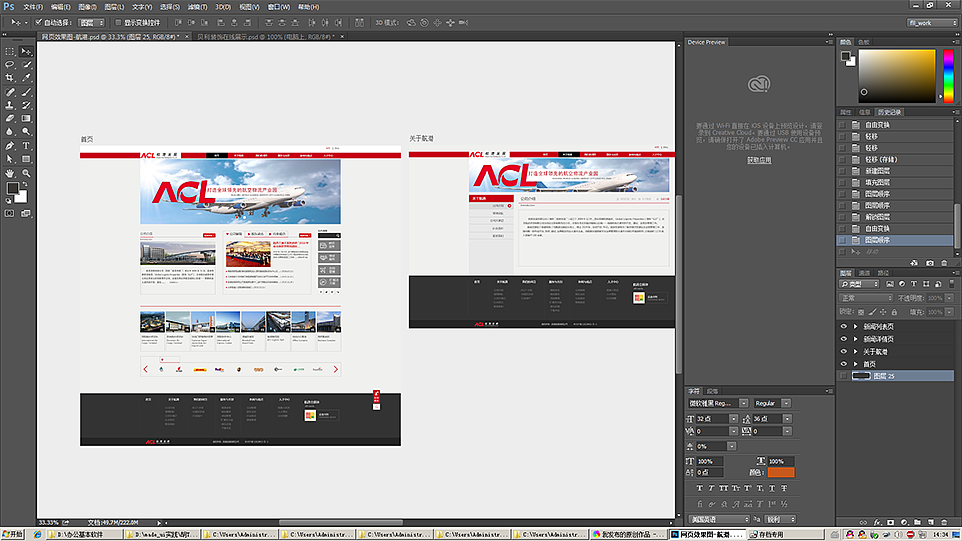Open the 存档专用 taskbar window

pyautogui.click(x=783, y=535)
